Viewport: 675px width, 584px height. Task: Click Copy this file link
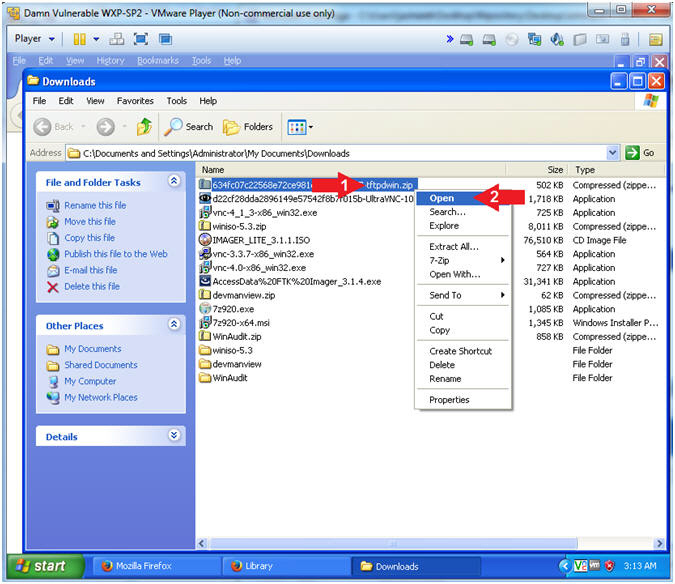coord(90,238)
